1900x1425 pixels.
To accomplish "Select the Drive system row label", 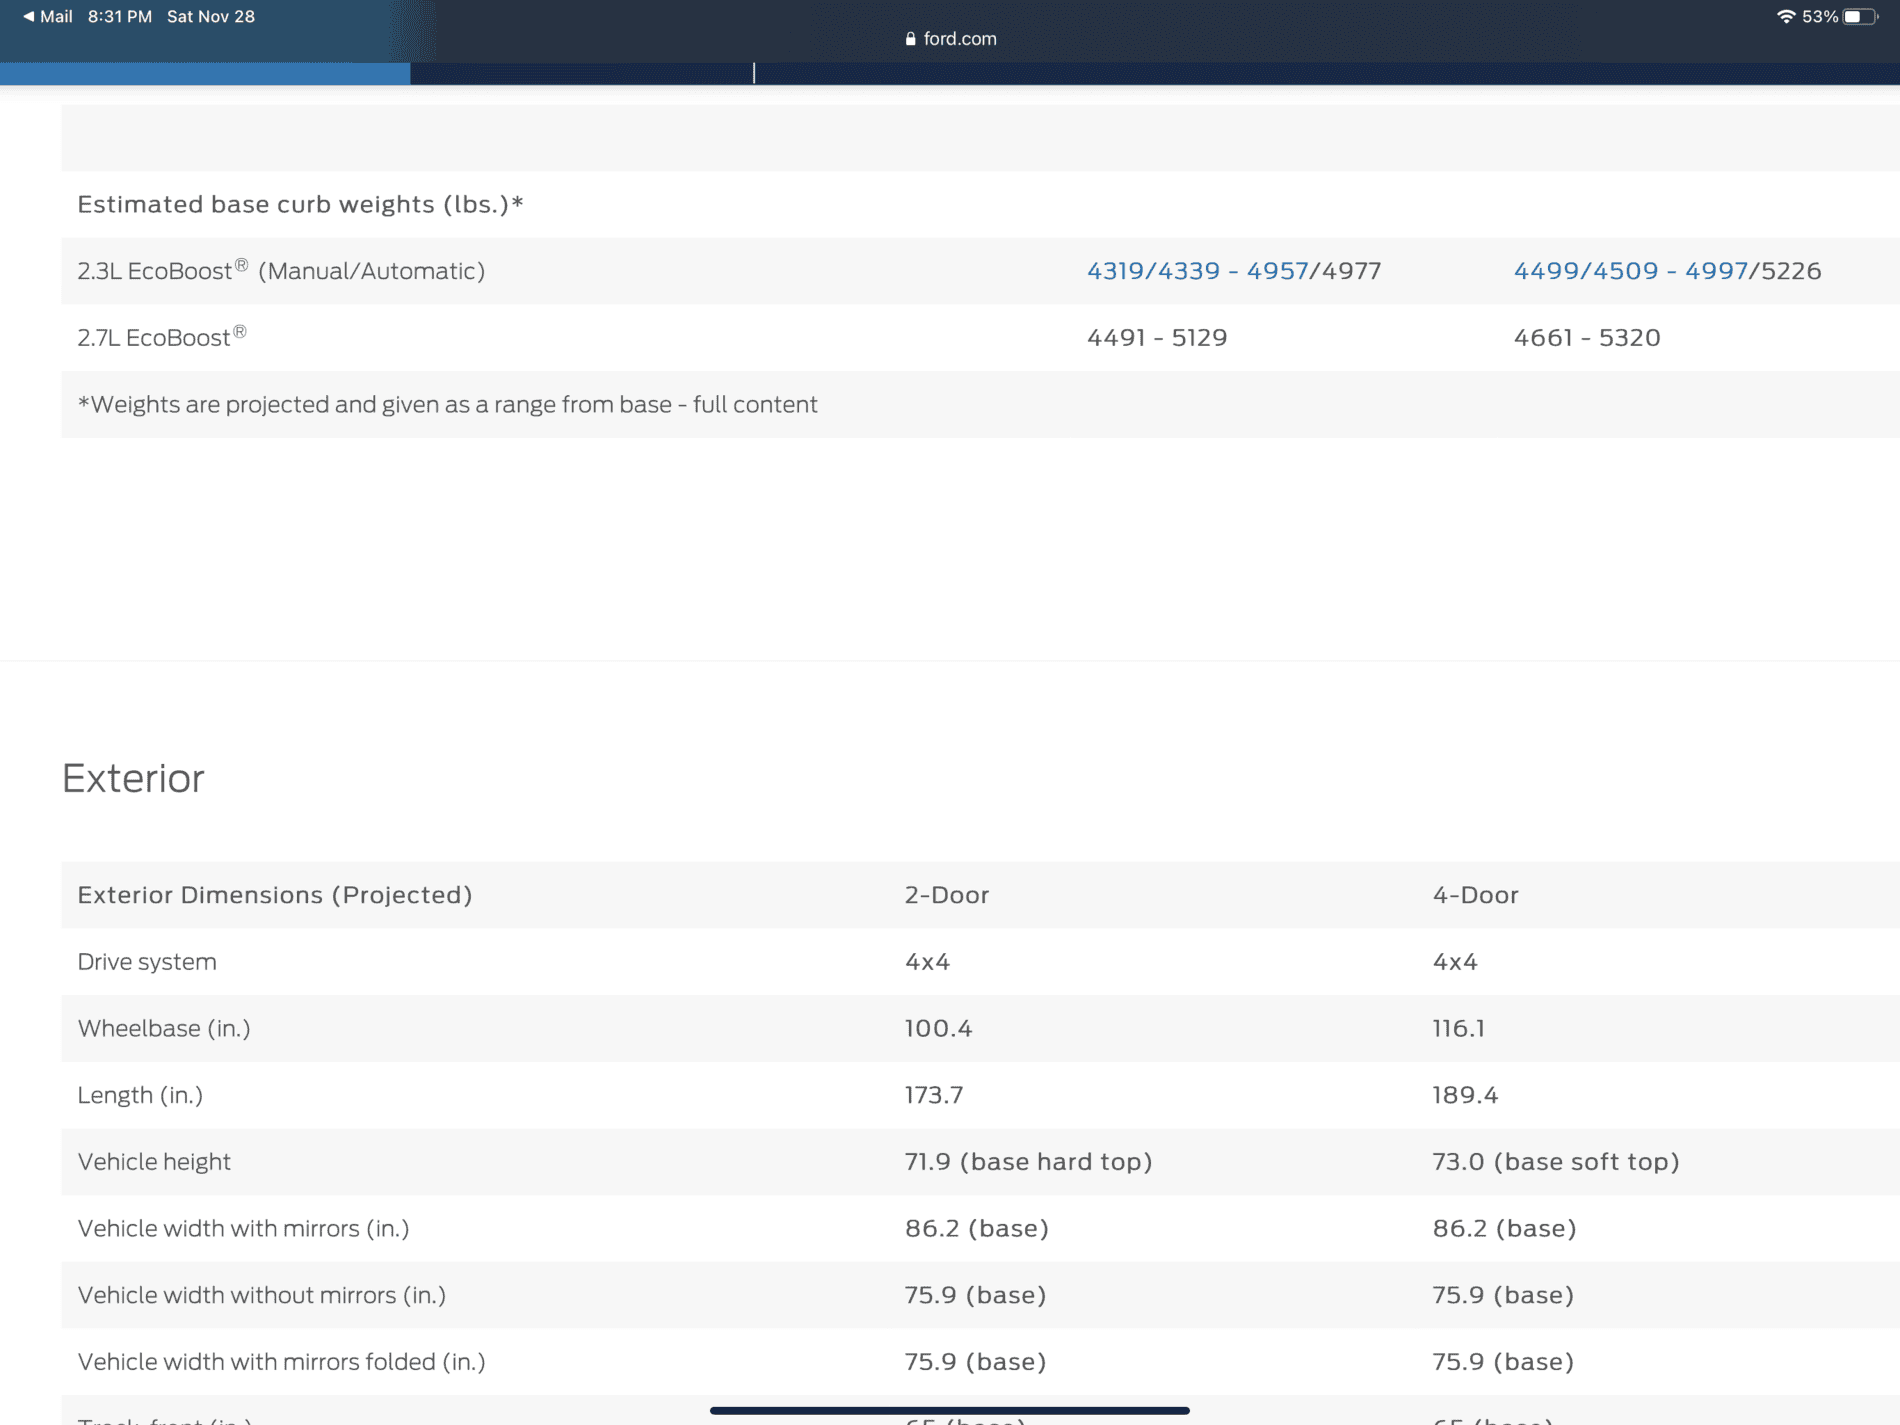I will point(147,962).
